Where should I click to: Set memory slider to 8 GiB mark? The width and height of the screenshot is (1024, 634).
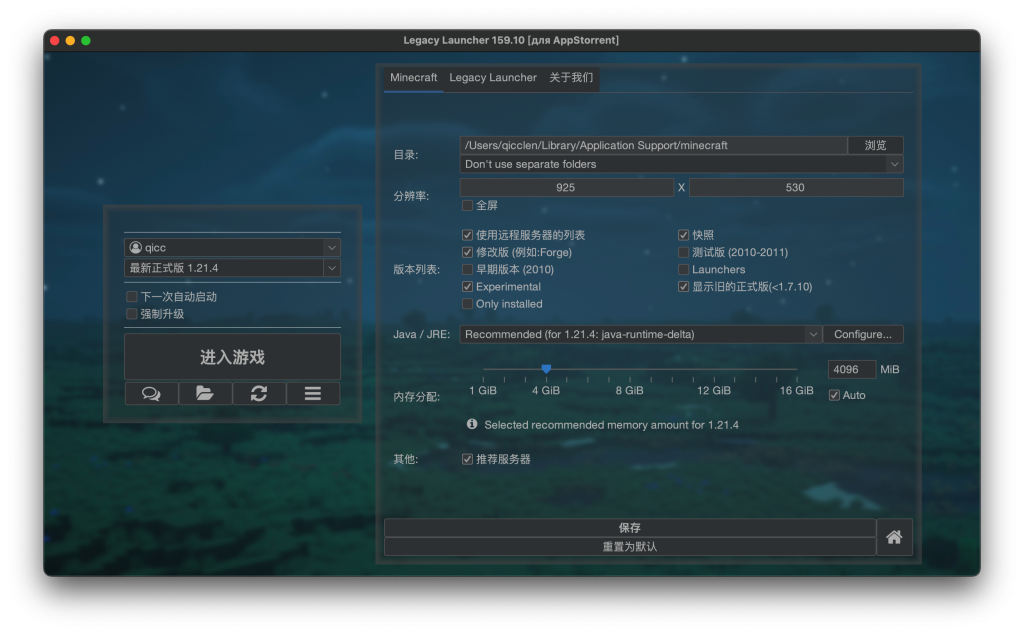pyautogui.click(x=630, y=370)
